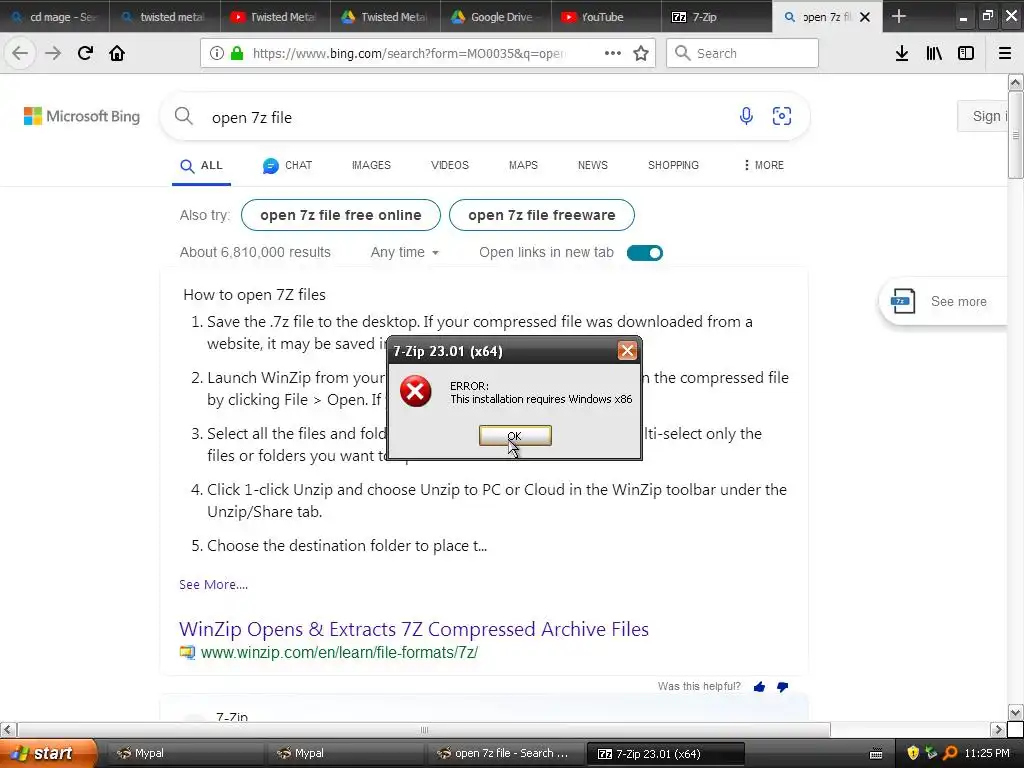This screenshot has width=1024, height=768.
Task: Click the Bing search magnifier icon
Action: [x=184, y=116]
